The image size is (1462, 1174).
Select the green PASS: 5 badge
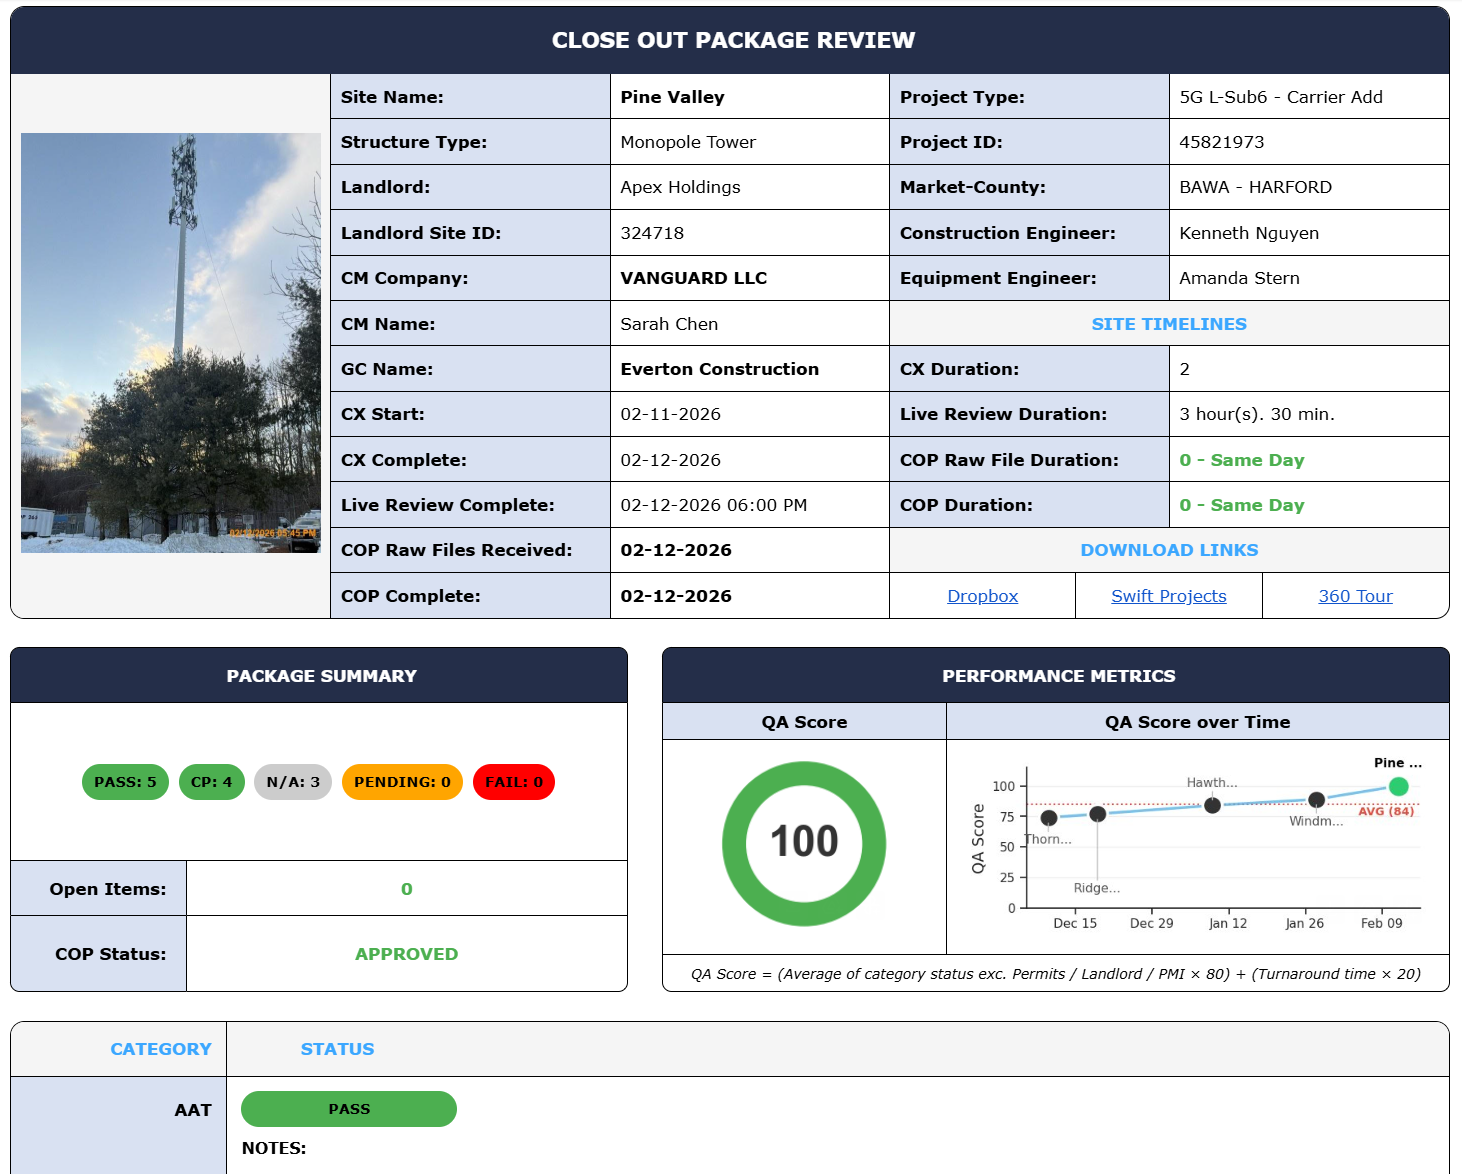click(x=124, y=782)
